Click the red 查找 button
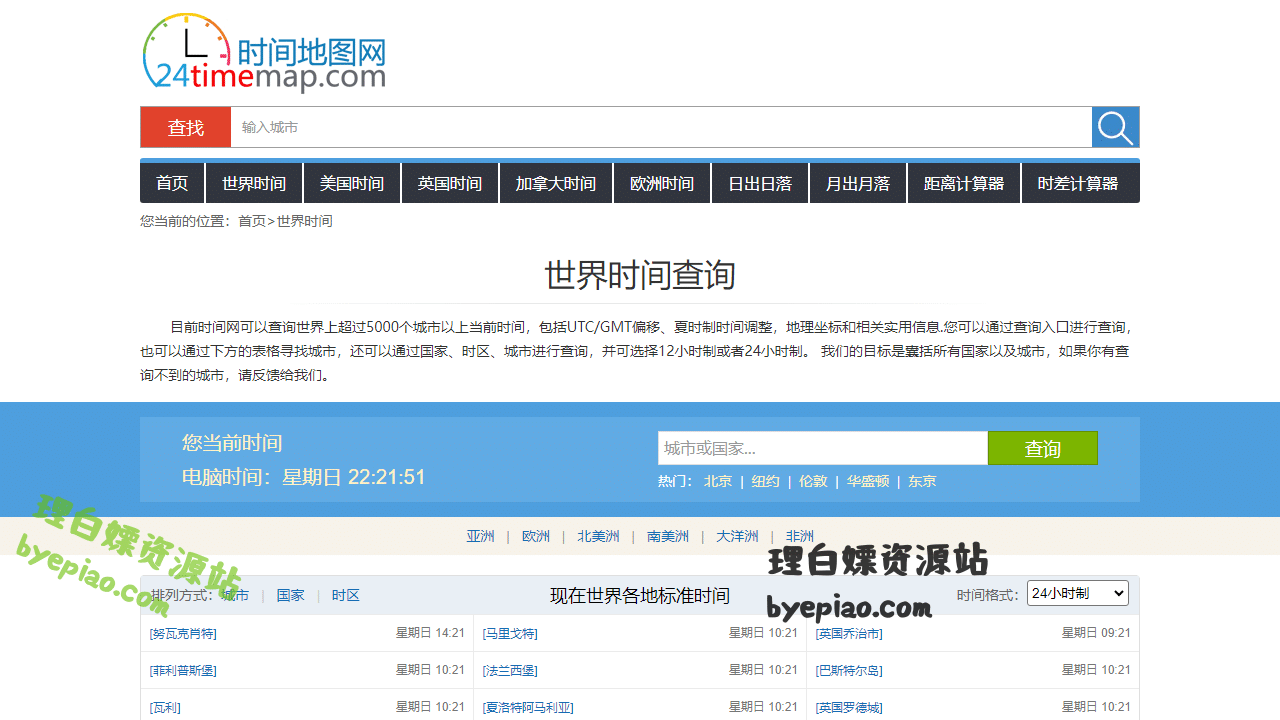Screen dimensions: 1280x720 [185, 127]
